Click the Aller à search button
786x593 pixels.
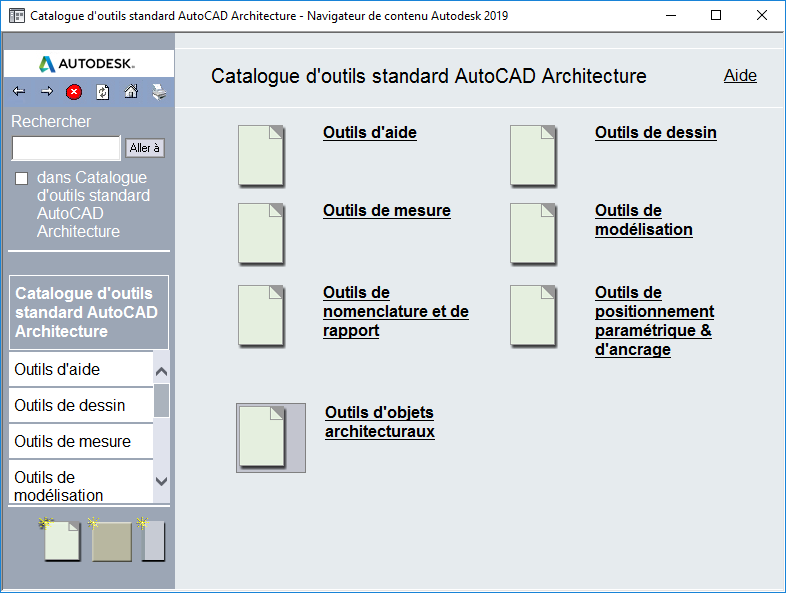(x=145, y=148)
